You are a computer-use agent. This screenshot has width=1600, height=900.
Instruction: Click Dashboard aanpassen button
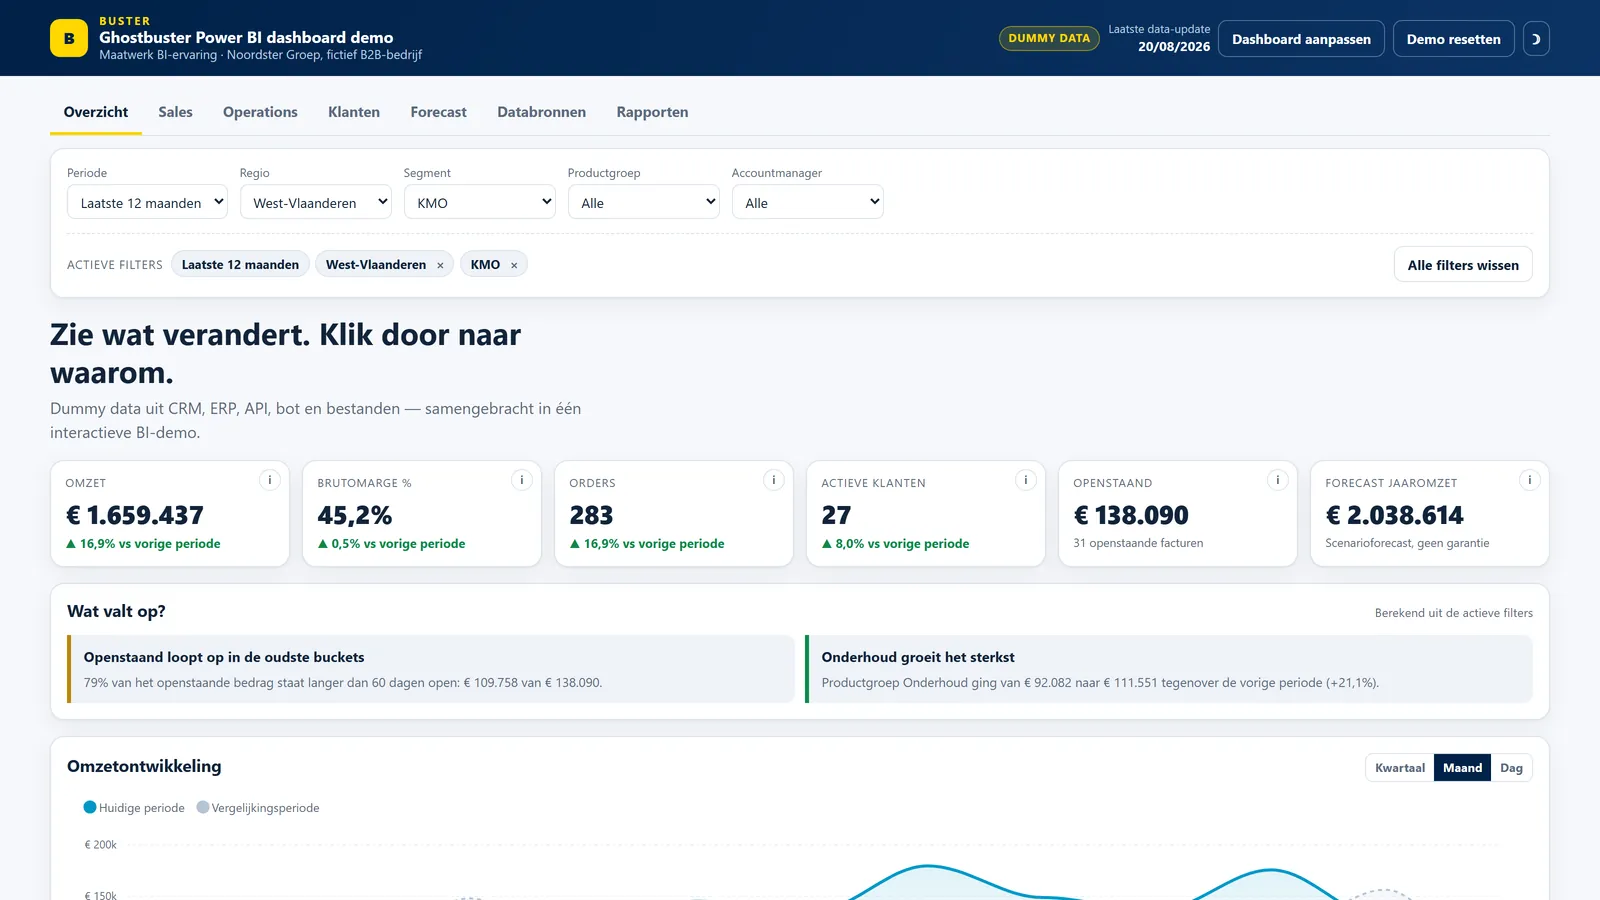pyautogui.click(x=1301, y=39)
